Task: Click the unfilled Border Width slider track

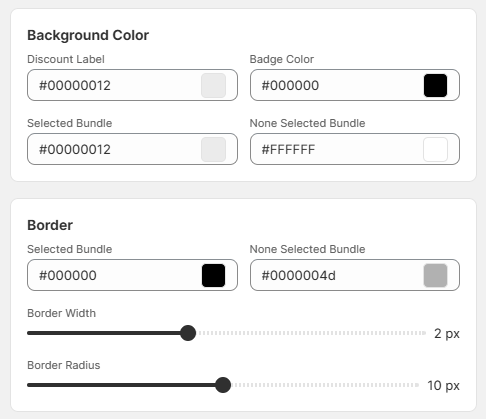Action: (x=311, y=333)
